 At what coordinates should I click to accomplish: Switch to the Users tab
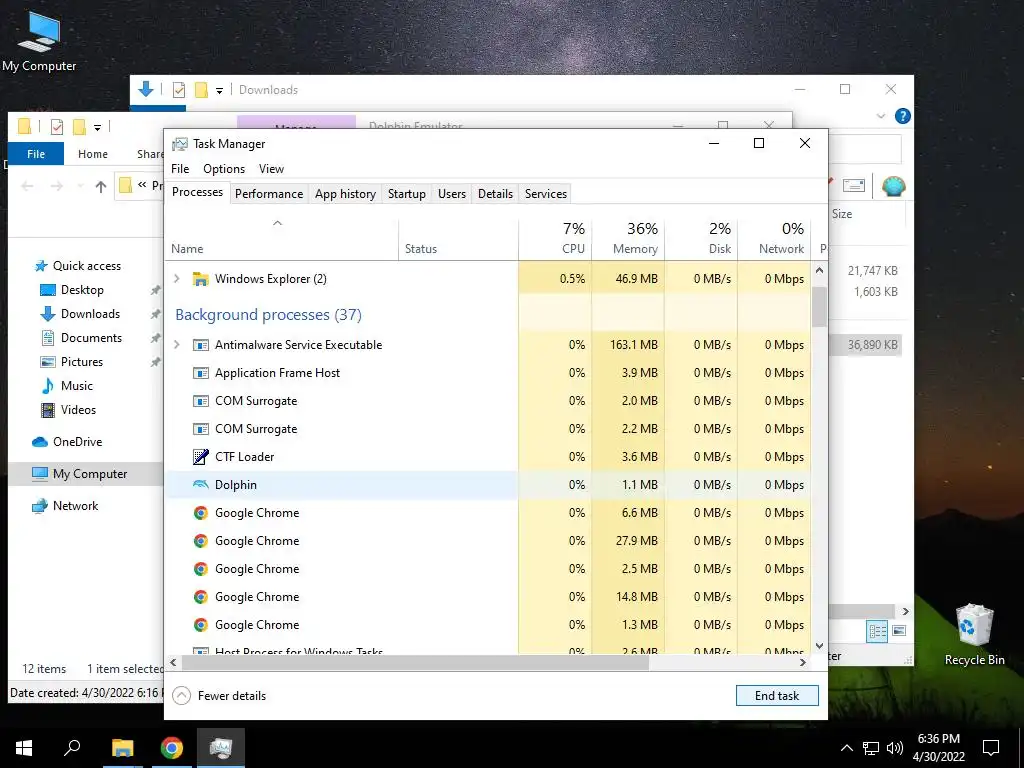(452, 194)
